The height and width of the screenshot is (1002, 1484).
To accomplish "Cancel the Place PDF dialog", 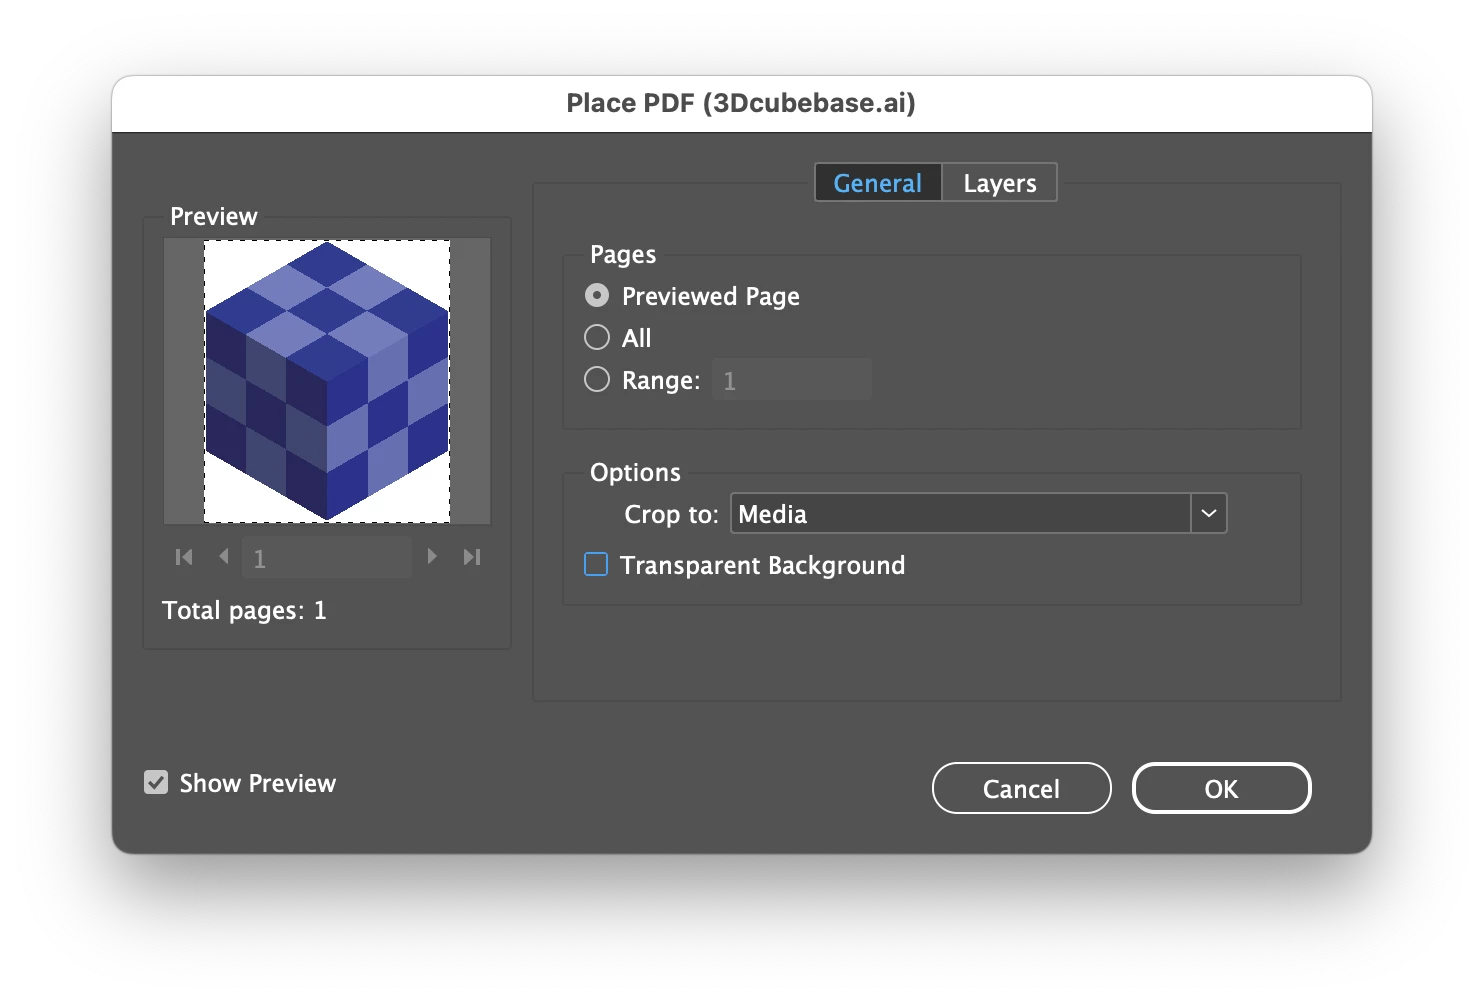I will tap(1021, 789).
